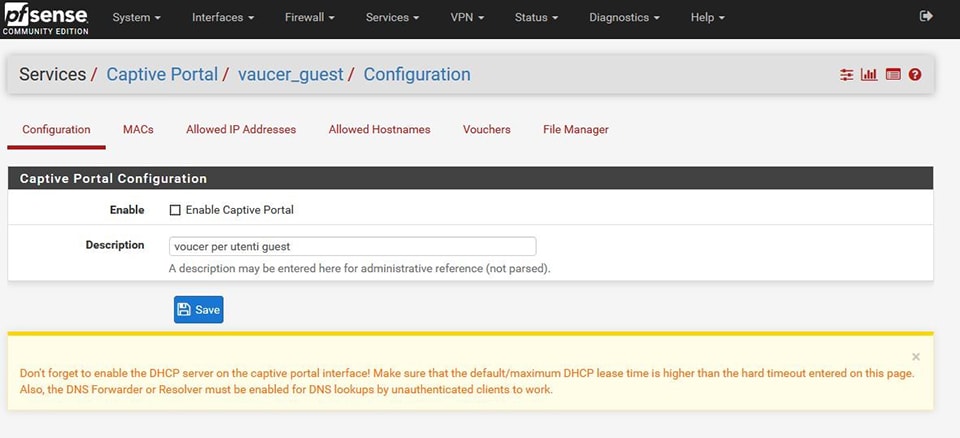Open the Allowed IP Addresses tab
Viewport: 960px width, 438px height.
(241, 130)
